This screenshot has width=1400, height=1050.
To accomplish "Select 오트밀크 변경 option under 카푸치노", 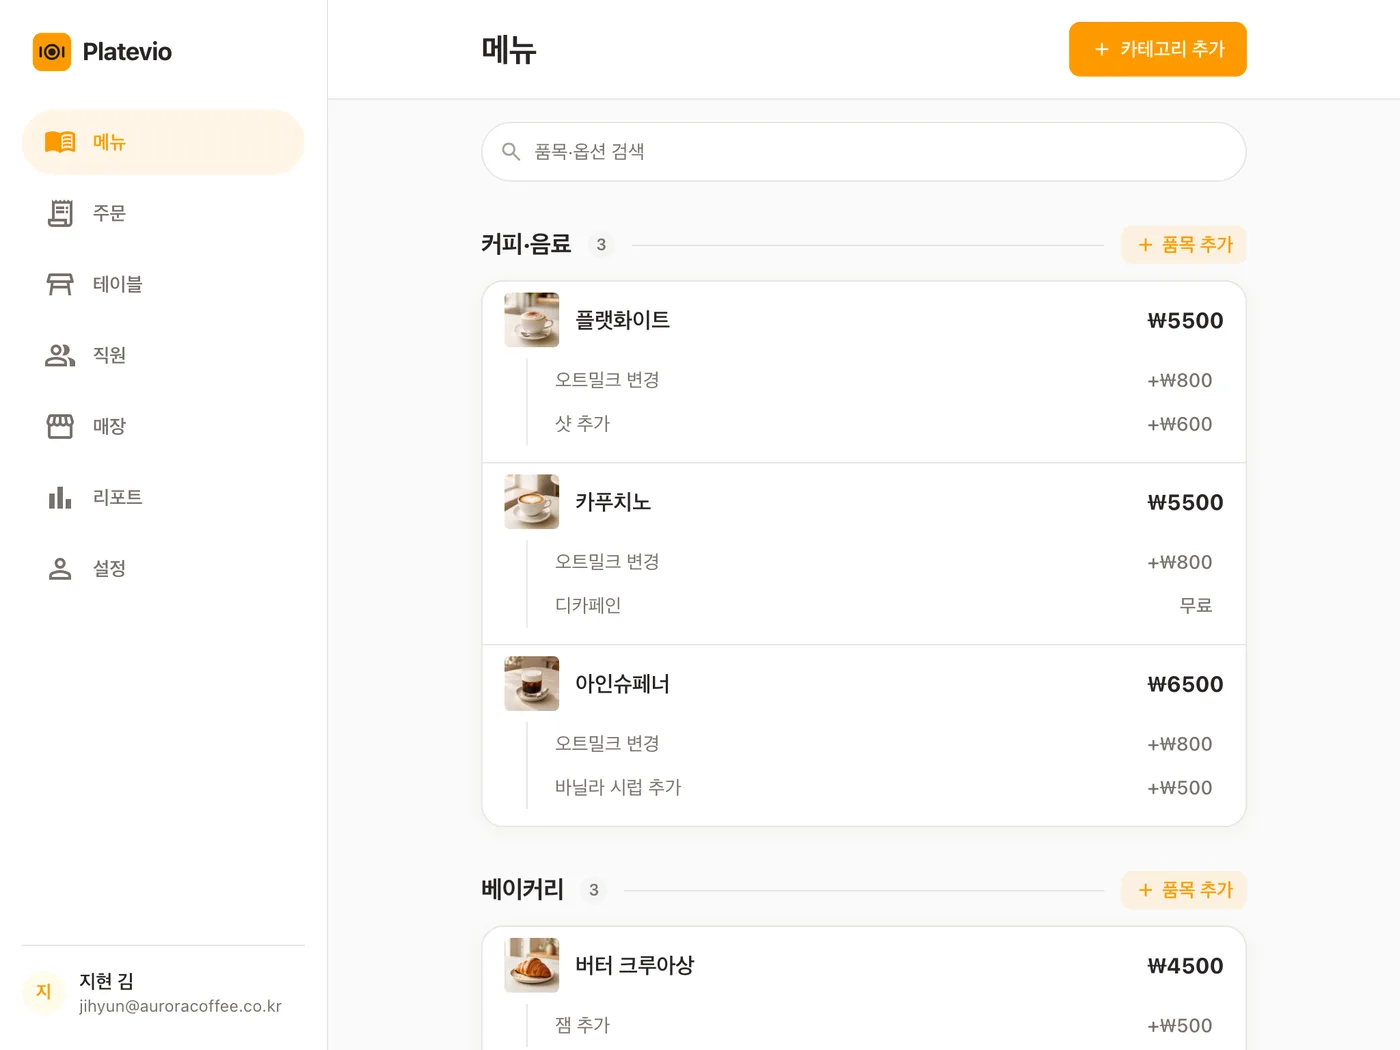I will tap(883, 562).
